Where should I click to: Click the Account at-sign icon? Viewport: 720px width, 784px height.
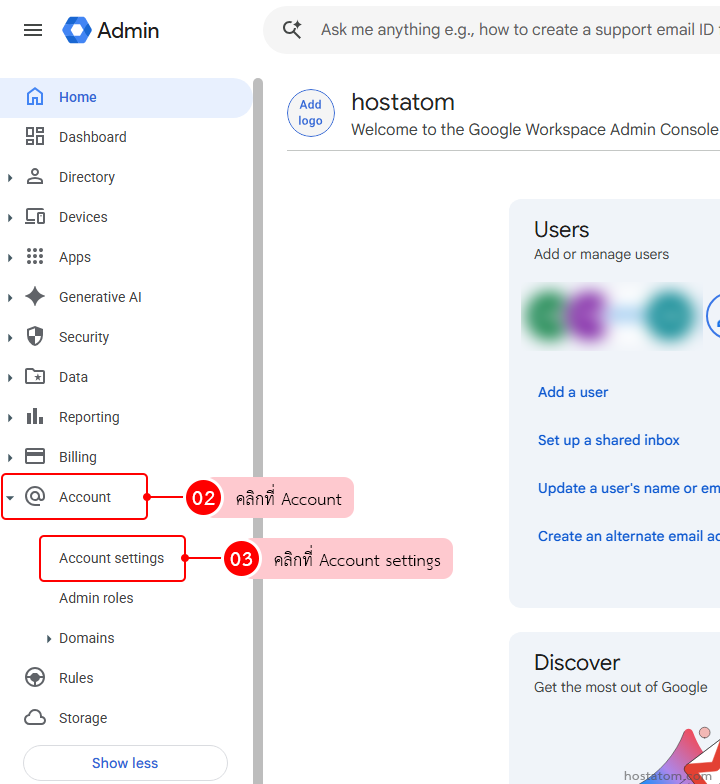click(x=34, y=496)
